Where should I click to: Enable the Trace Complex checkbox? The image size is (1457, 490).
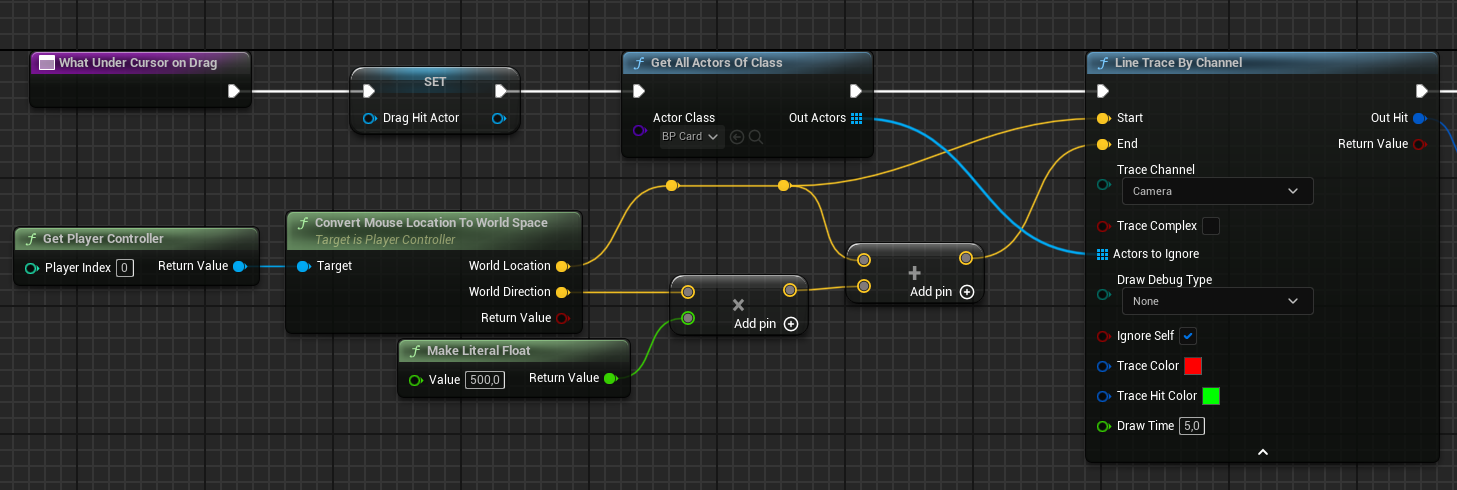1210,226
